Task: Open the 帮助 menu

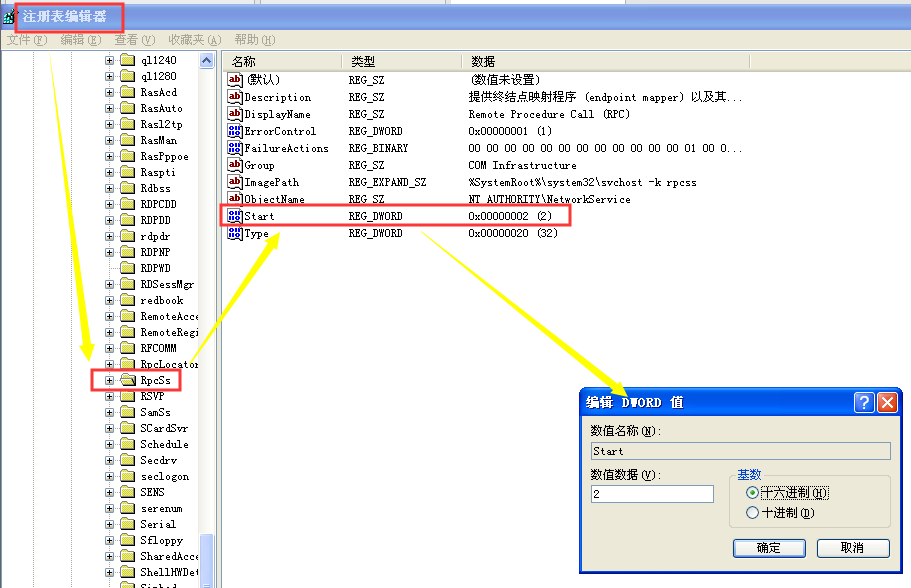Action: pos(254,40)
